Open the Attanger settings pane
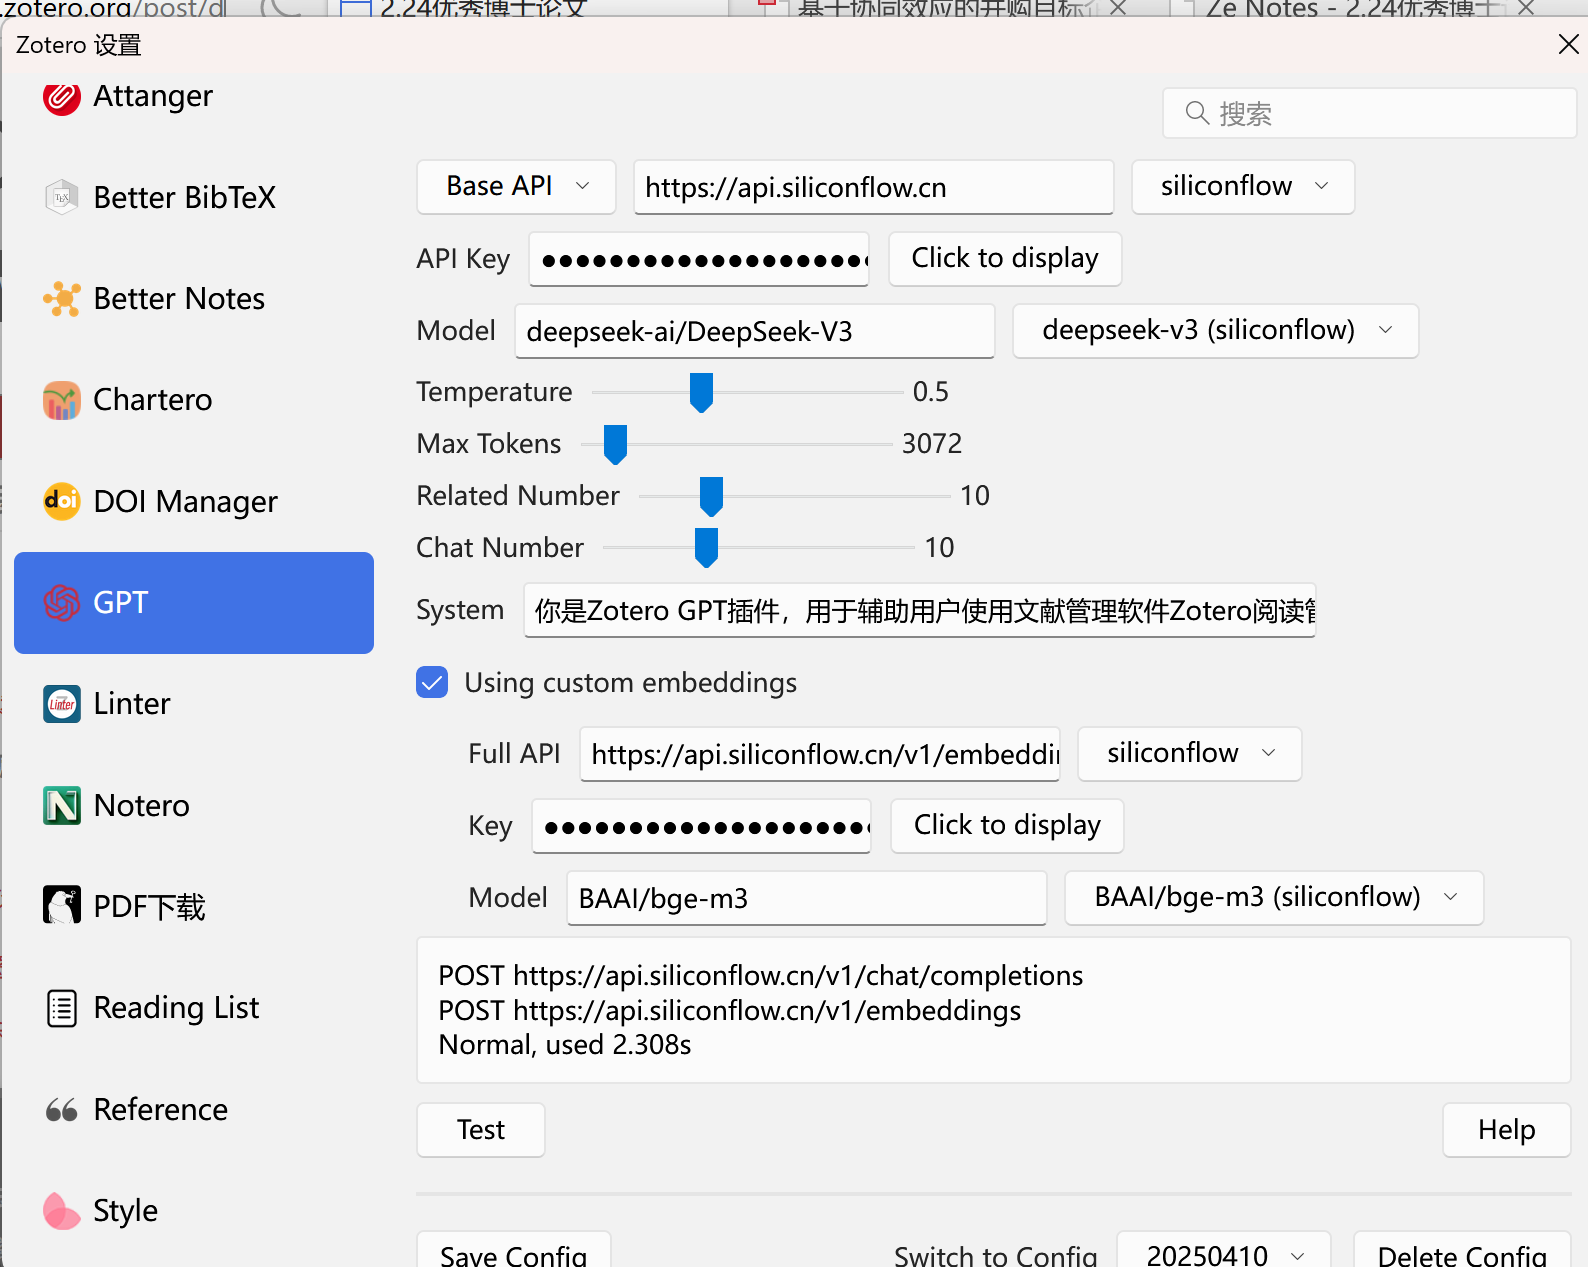The height and width of the screenshot is (1267, 1588). tap(194, 97)
